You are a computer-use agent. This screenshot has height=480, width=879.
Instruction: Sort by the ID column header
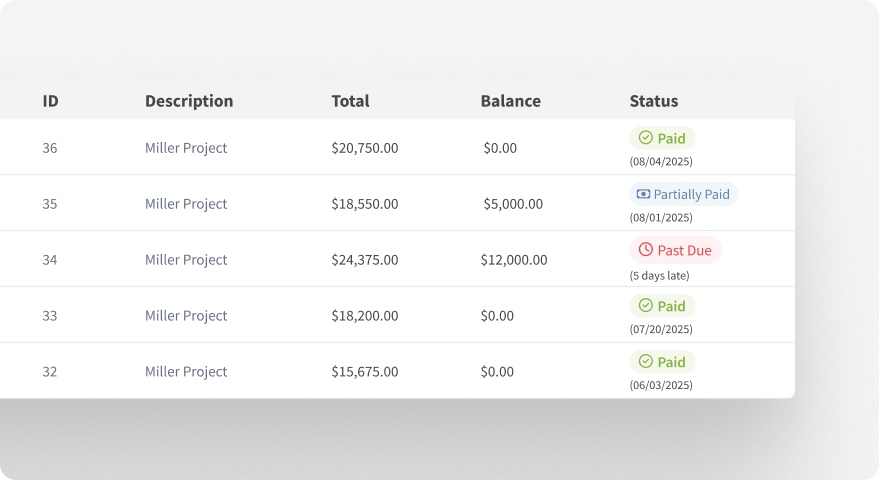[50, 101]
